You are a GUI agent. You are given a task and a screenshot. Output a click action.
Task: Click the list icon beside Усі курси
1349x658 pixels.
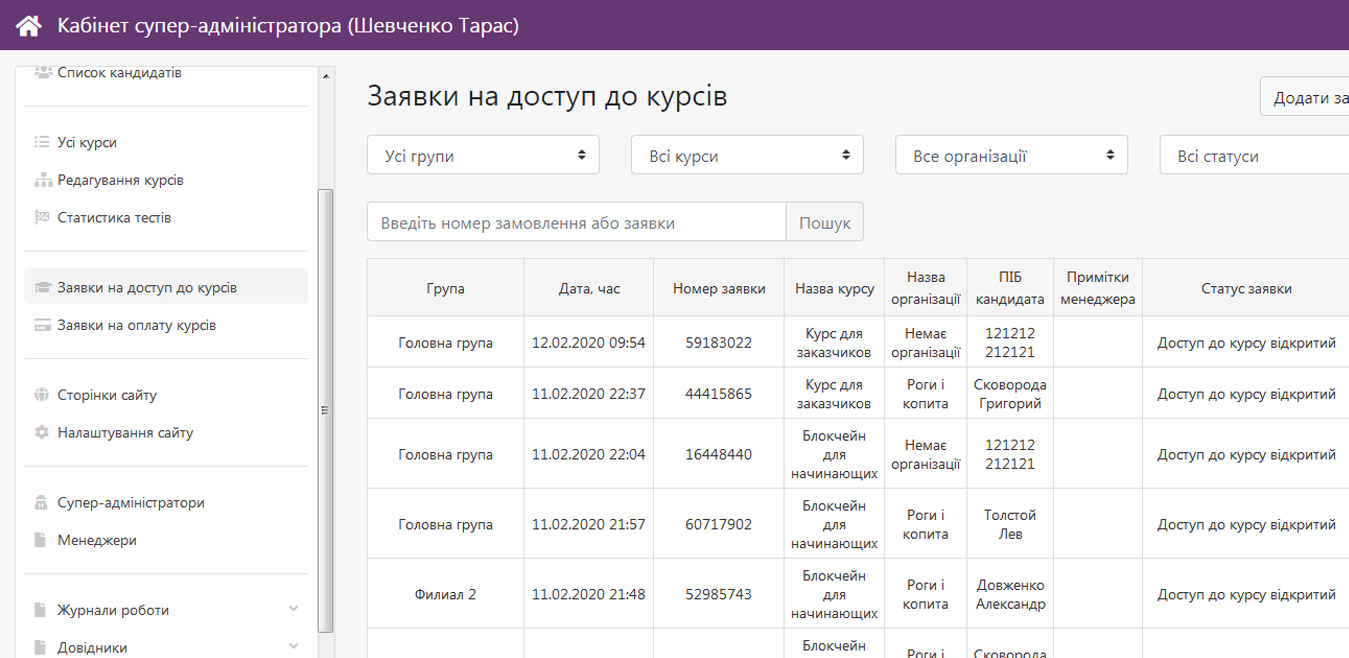(42, 143)
